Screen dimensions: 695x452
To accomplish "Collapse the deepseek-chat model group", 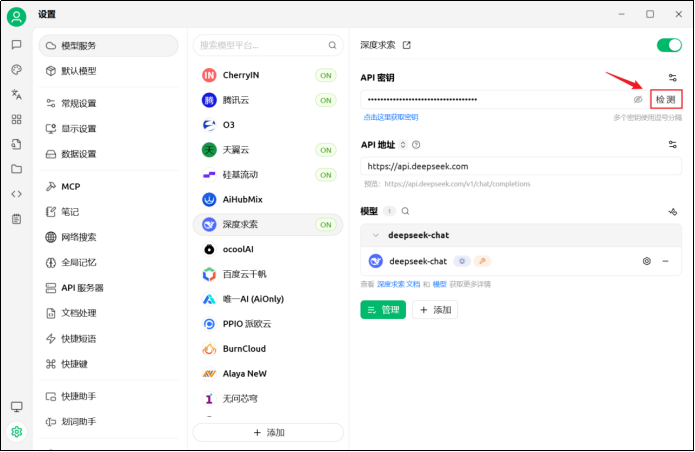I will (x=376, y=235).
